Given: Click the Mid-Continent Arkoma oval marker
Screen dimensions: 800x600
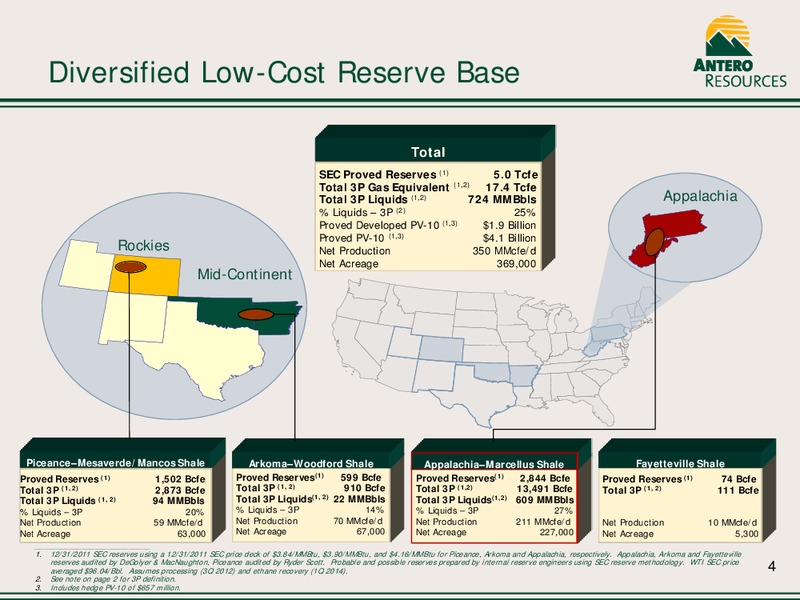Looking at the screenshot, I should [x=256, y=314].
